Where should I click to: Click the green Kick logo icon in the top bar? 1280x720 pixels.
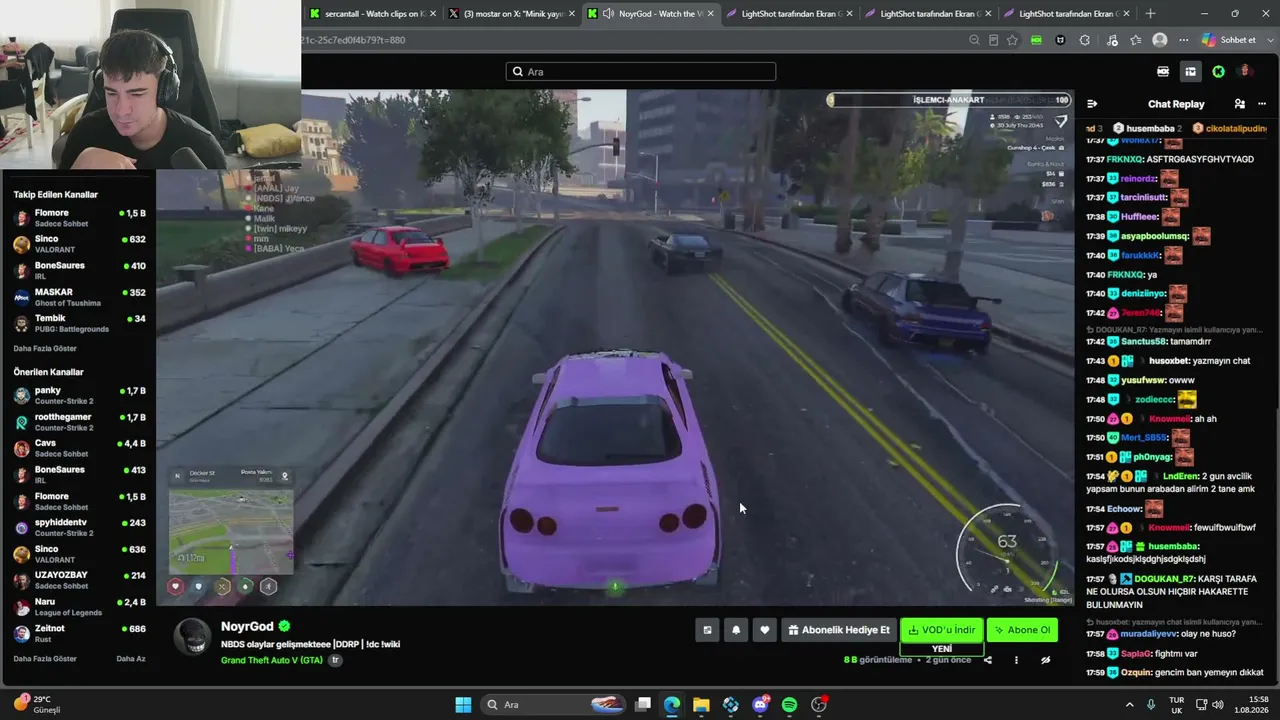click(x=1218, y=72)
